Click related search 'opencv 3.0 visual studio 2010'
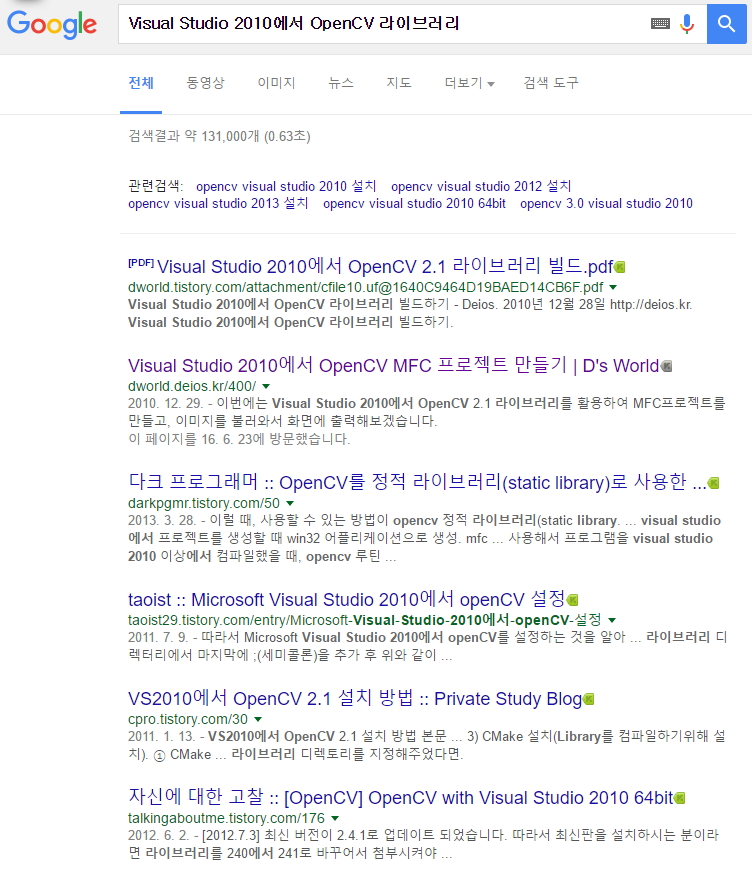752x871 pixels. (606, 203)
